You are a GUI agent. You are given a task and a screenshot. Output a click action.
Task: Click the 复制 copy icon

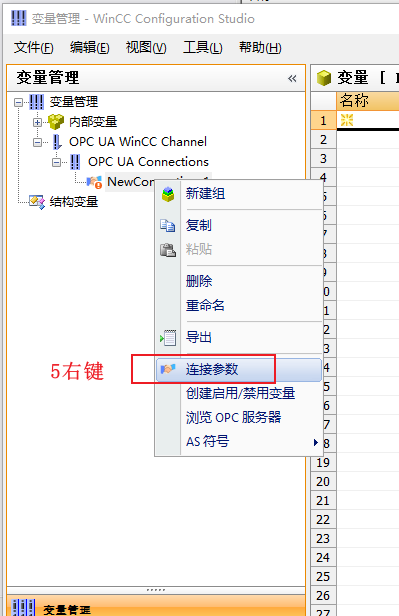click(168, 226)
